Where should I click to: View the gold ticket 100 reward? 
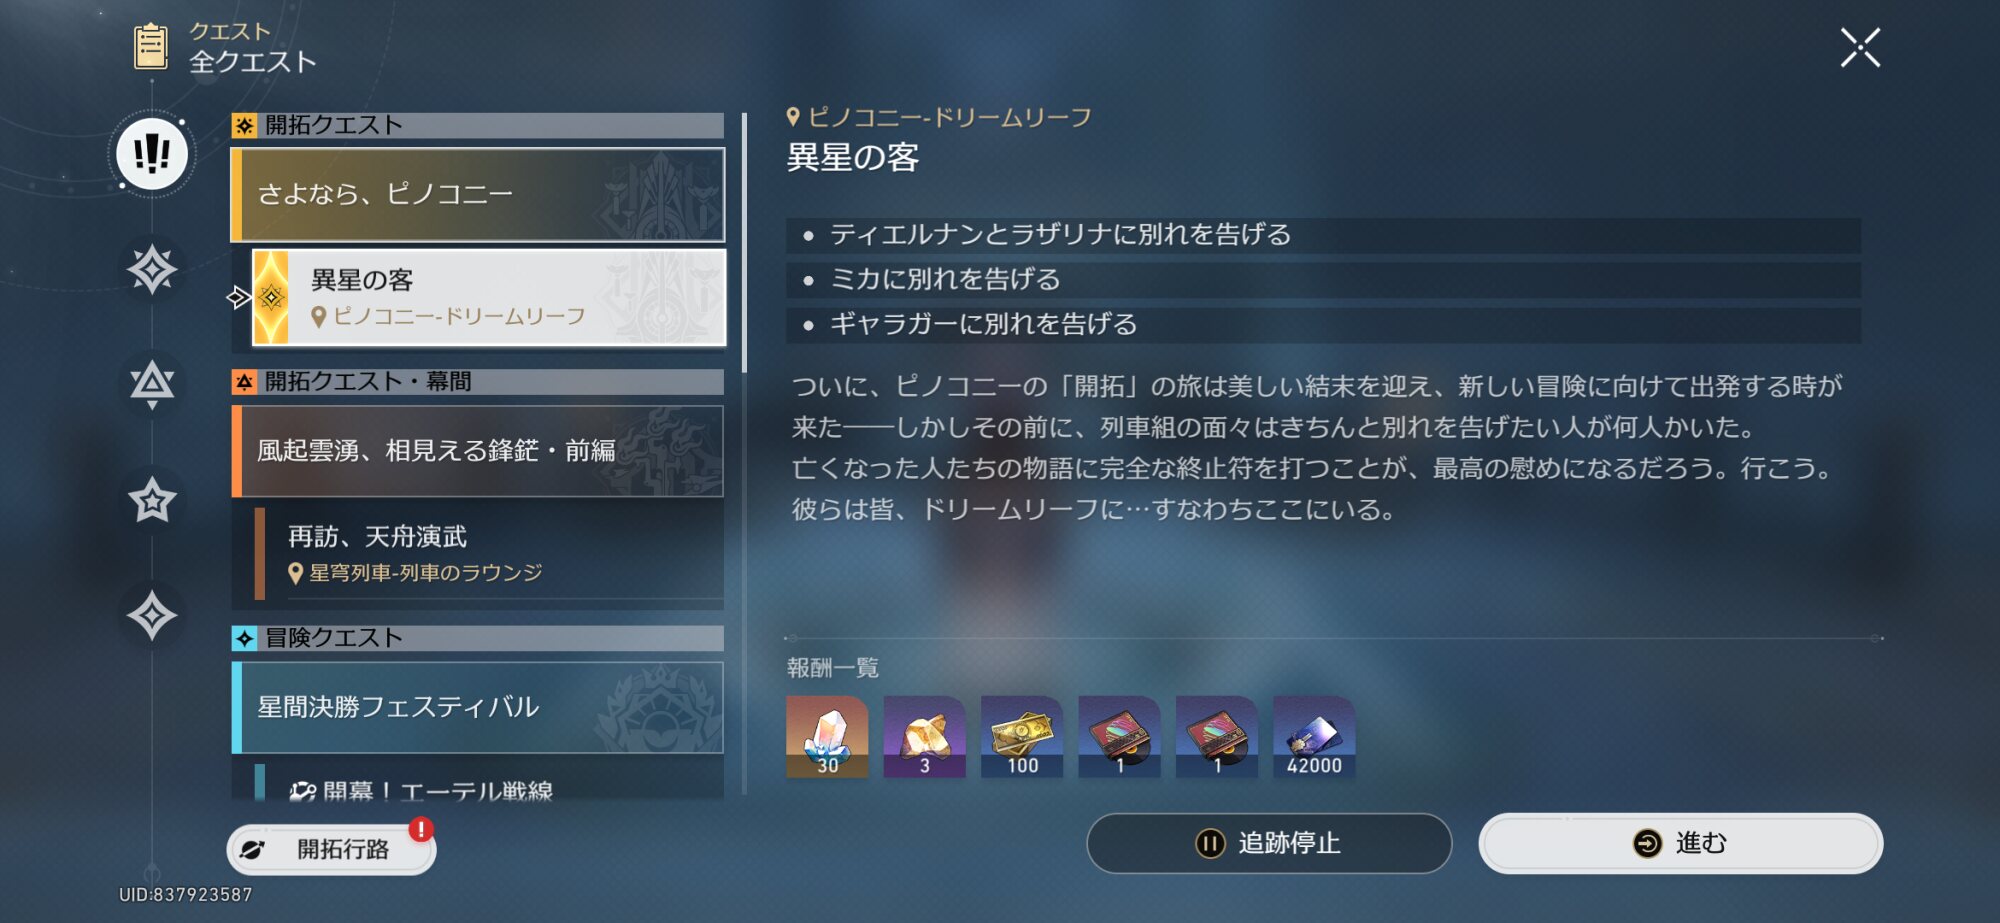point(1022,737)
